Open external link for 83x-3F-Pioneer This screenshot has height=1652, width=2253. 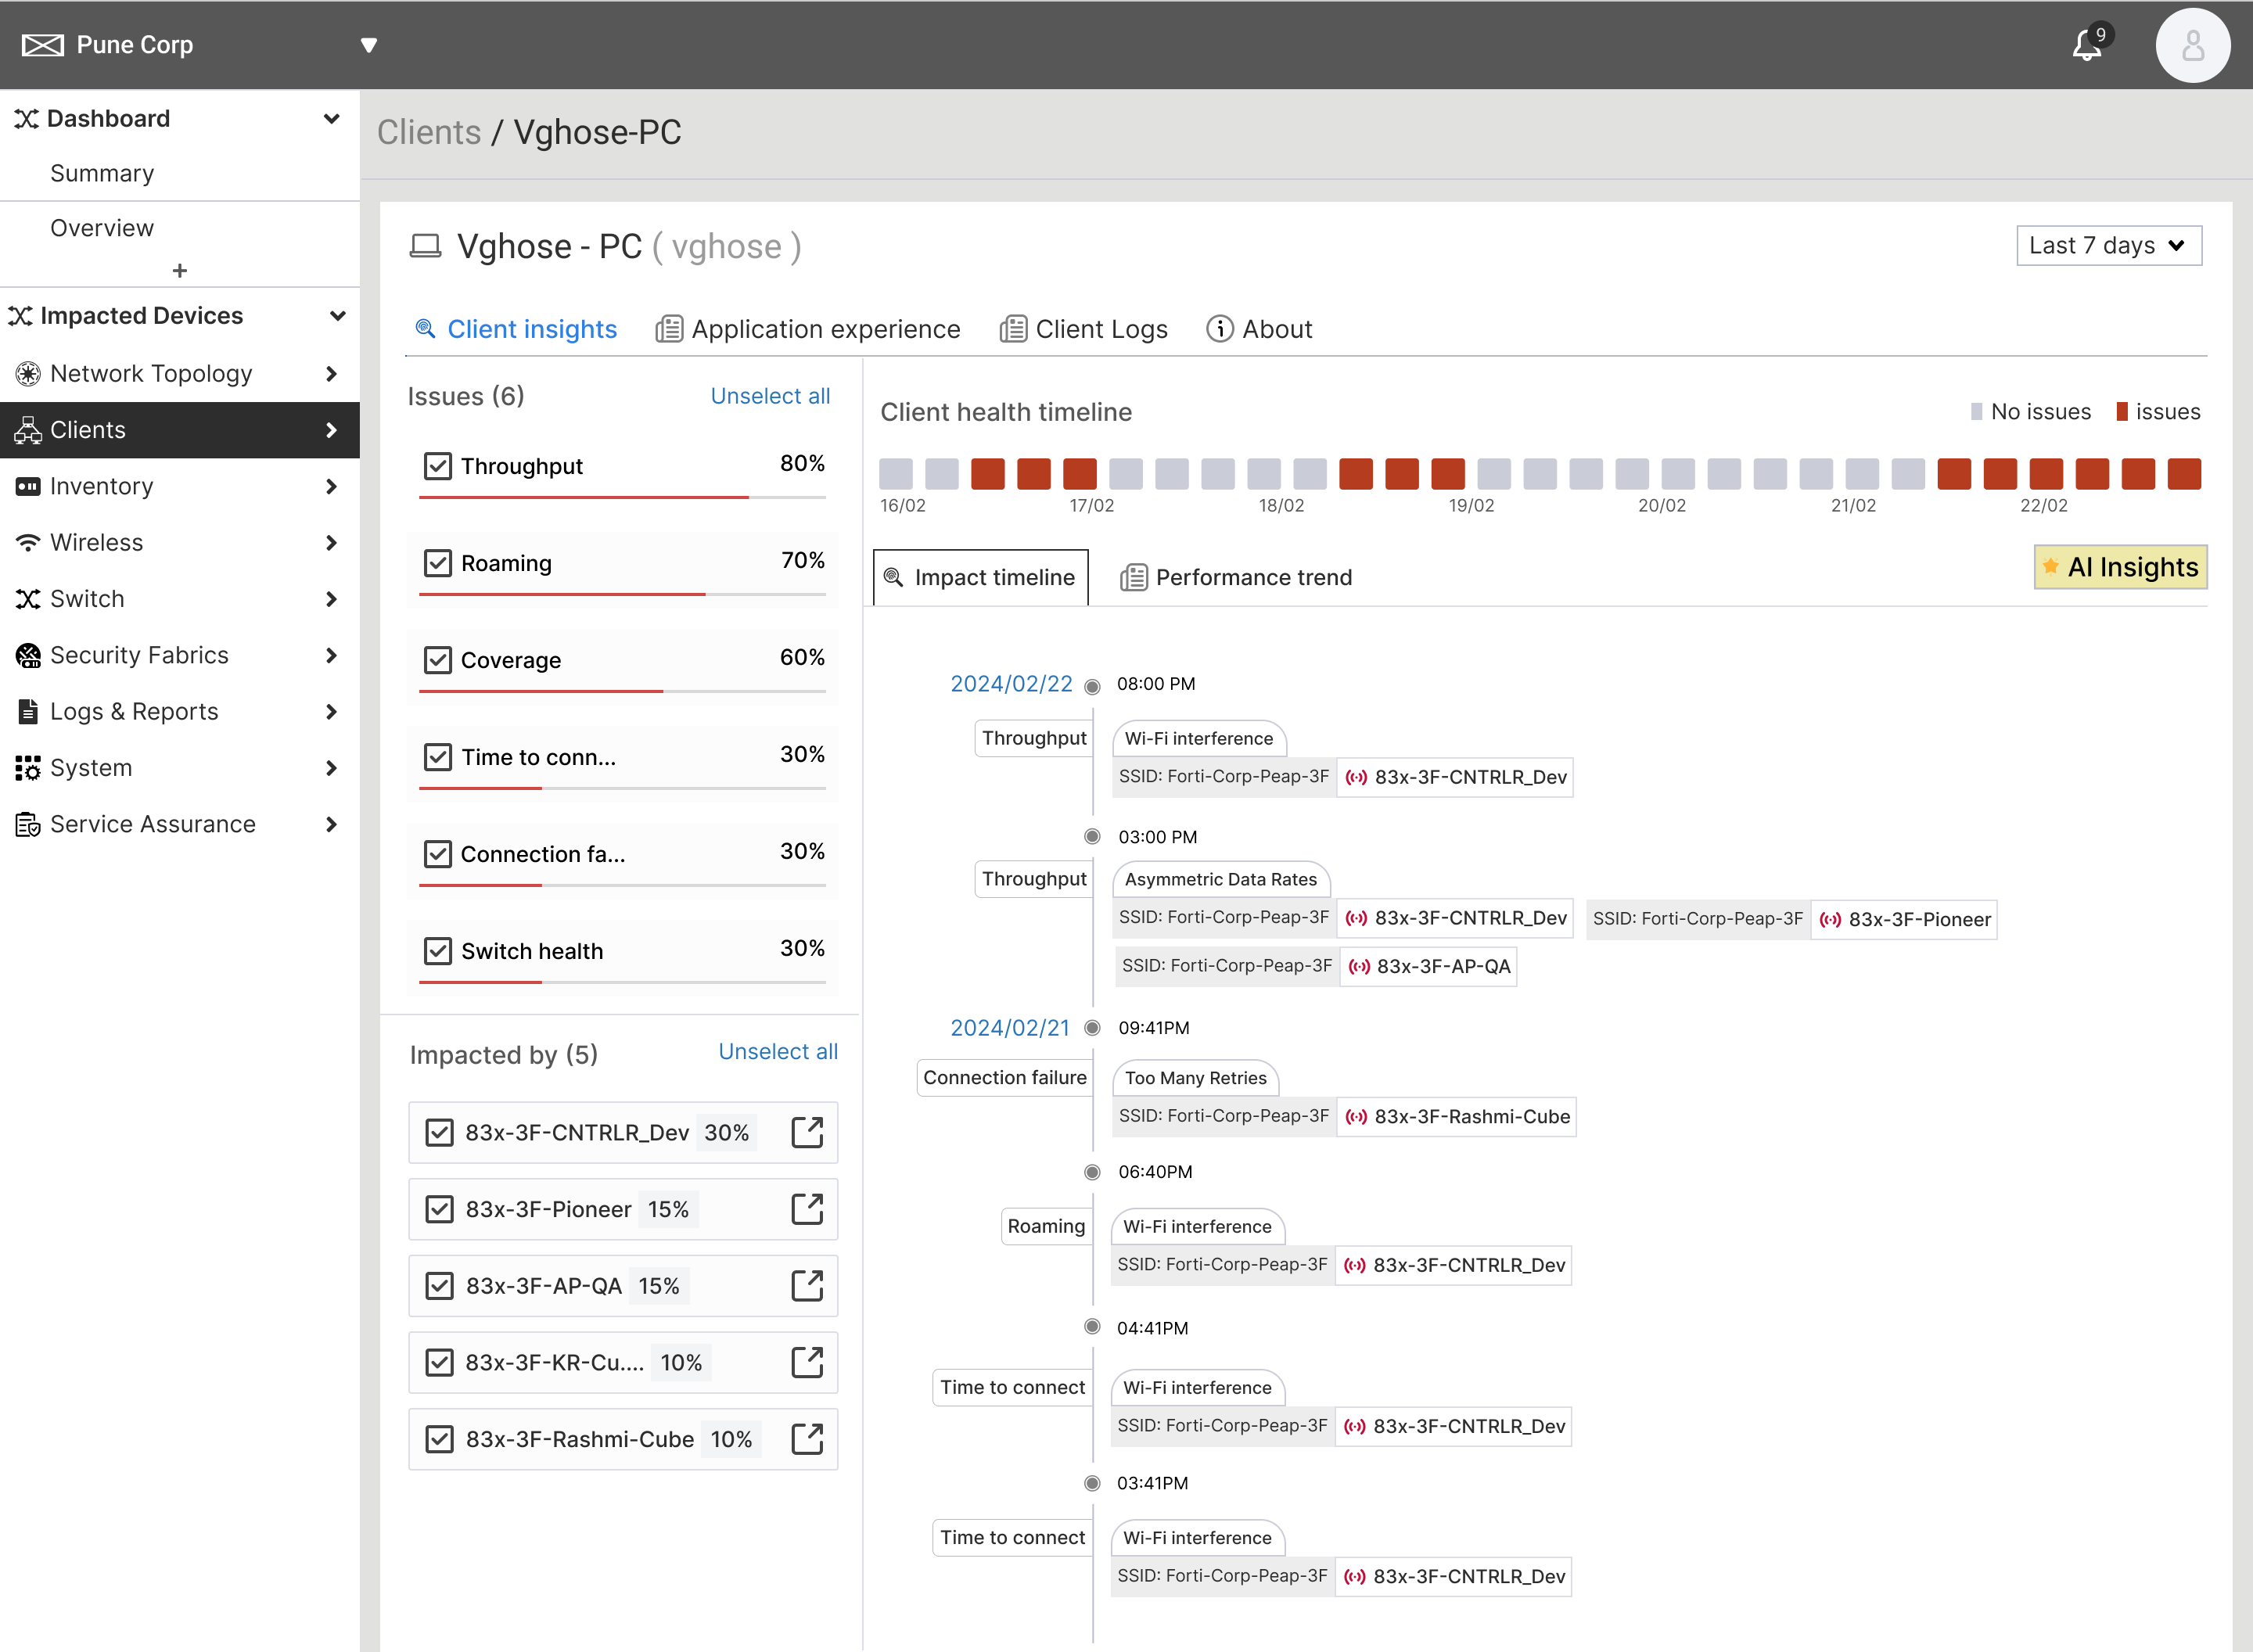point(806,1209)
